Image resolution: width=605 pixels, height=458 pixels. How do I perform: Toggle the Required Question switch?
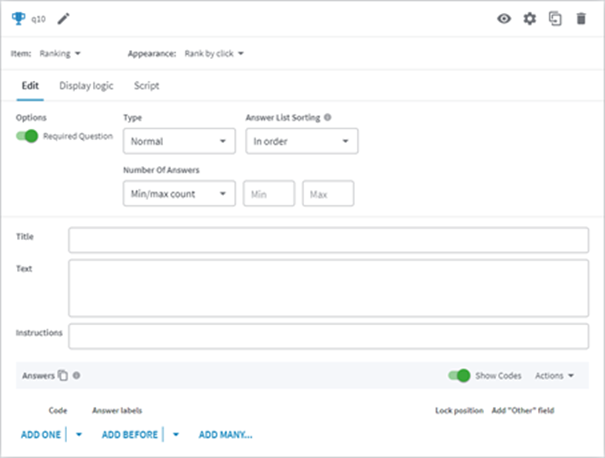(27, 136)
